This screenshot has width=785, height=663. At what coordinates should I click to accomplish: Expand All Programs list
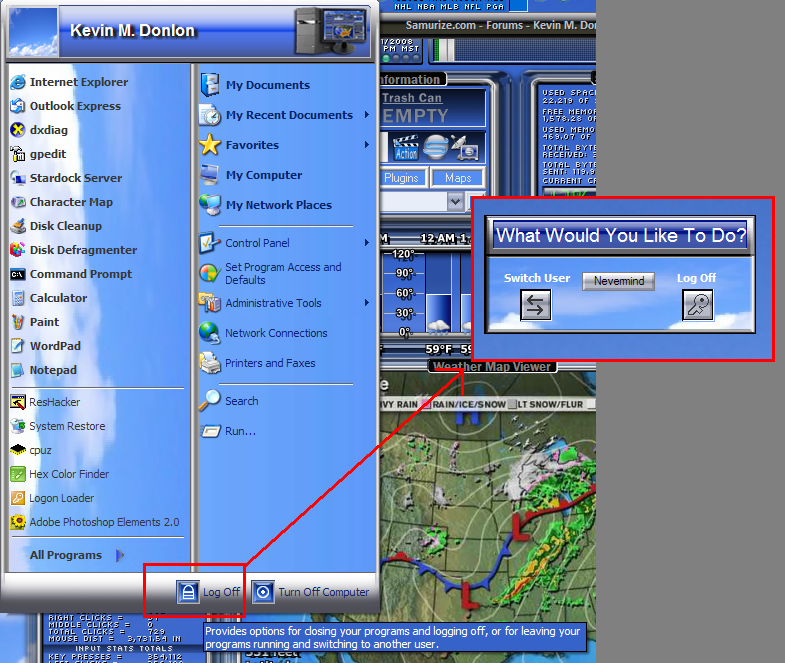coord(77,555)
